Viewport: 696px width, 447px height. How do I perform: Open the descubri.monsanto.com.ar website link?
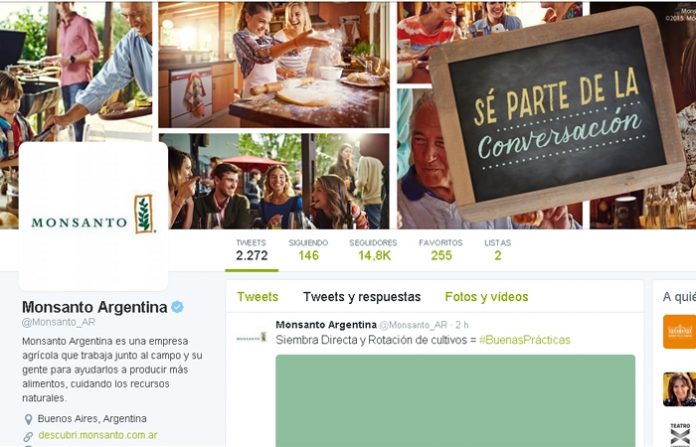coord(98,435)
